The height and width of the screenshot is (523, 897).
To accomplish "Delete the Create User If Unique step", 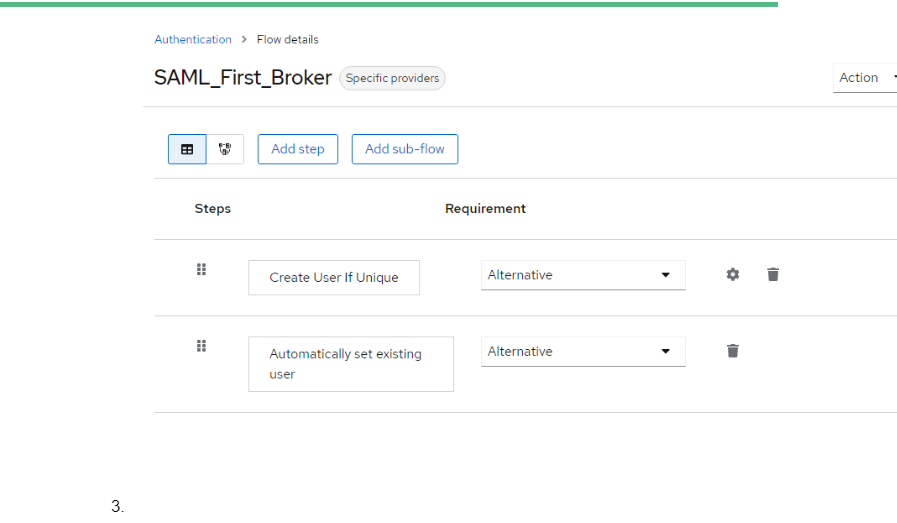I will tap(773, 275).
